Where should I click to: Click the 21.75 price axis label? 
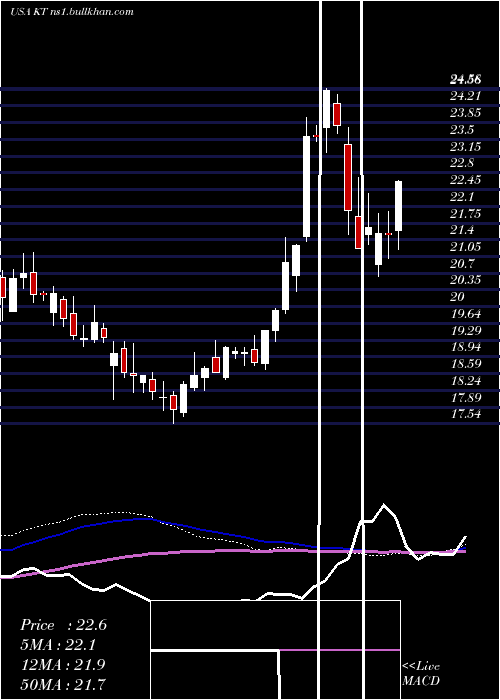click(x=466, y=213)
